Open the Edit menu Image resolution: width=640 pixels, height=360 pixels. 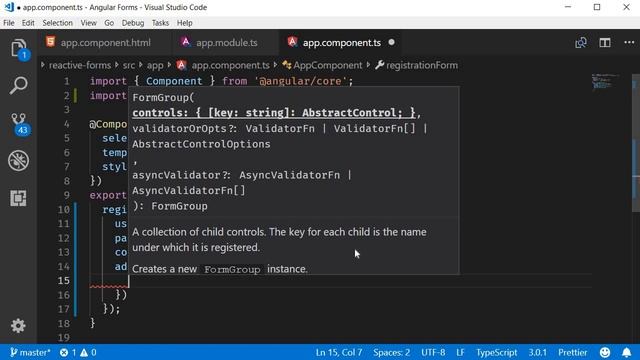click(x=28, y=23)
